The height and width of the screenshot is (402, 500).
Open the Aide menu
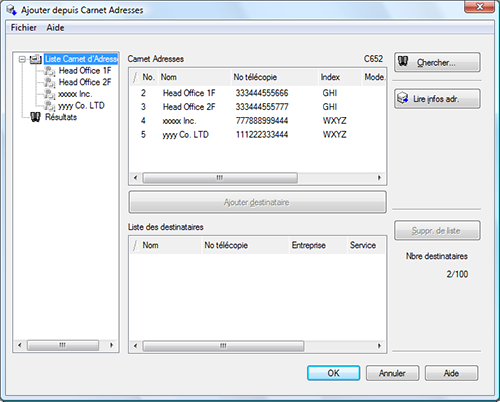click(55, 28)
